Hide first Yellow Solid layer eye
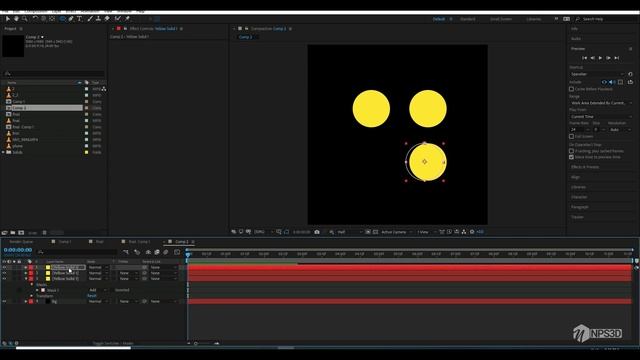Viewport: 640px width, 360px height. pos(4,267)
